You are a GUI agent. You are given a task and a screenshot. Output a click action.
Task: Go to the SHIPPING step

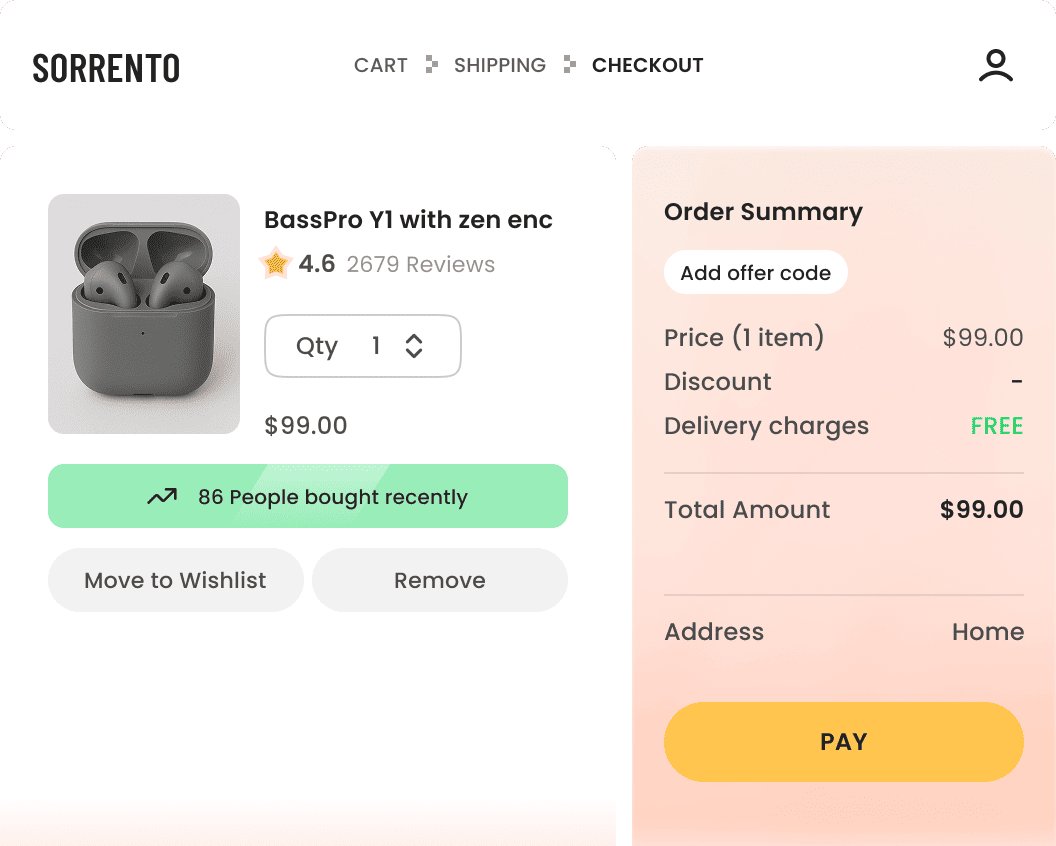tap(500, 66)
